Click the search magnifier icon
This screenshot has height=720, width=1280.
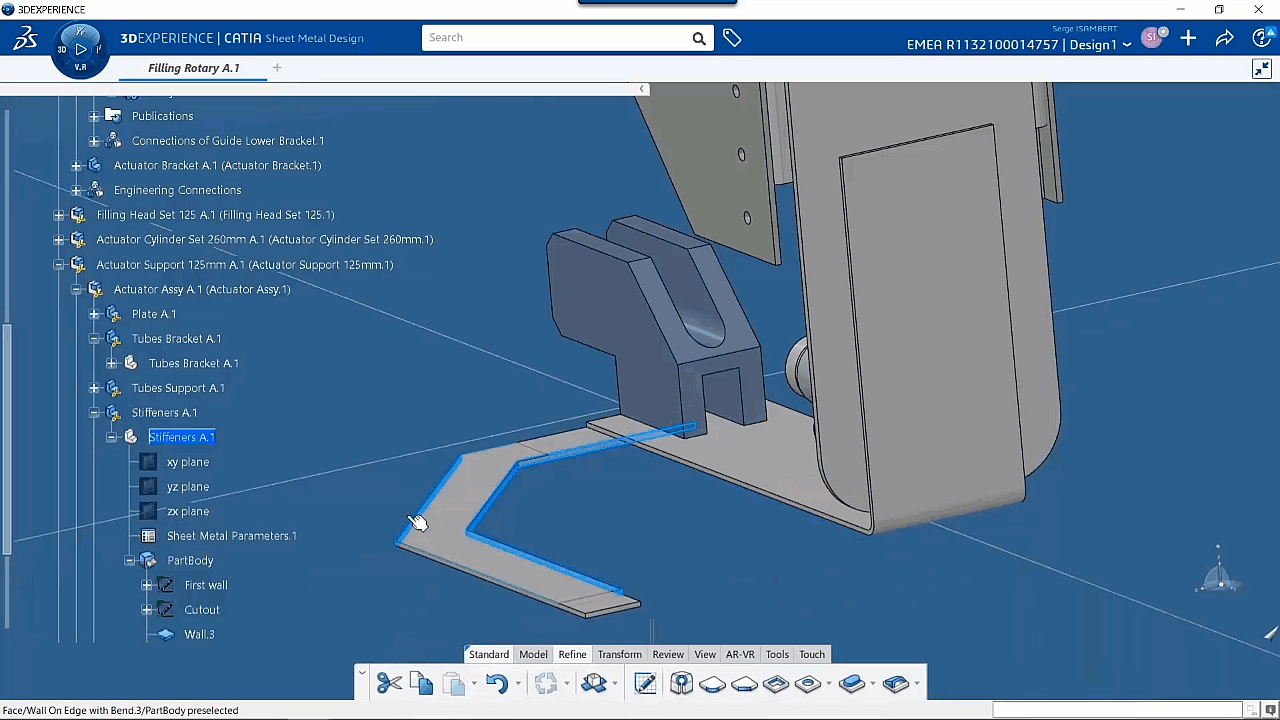[x=699, y=38]
